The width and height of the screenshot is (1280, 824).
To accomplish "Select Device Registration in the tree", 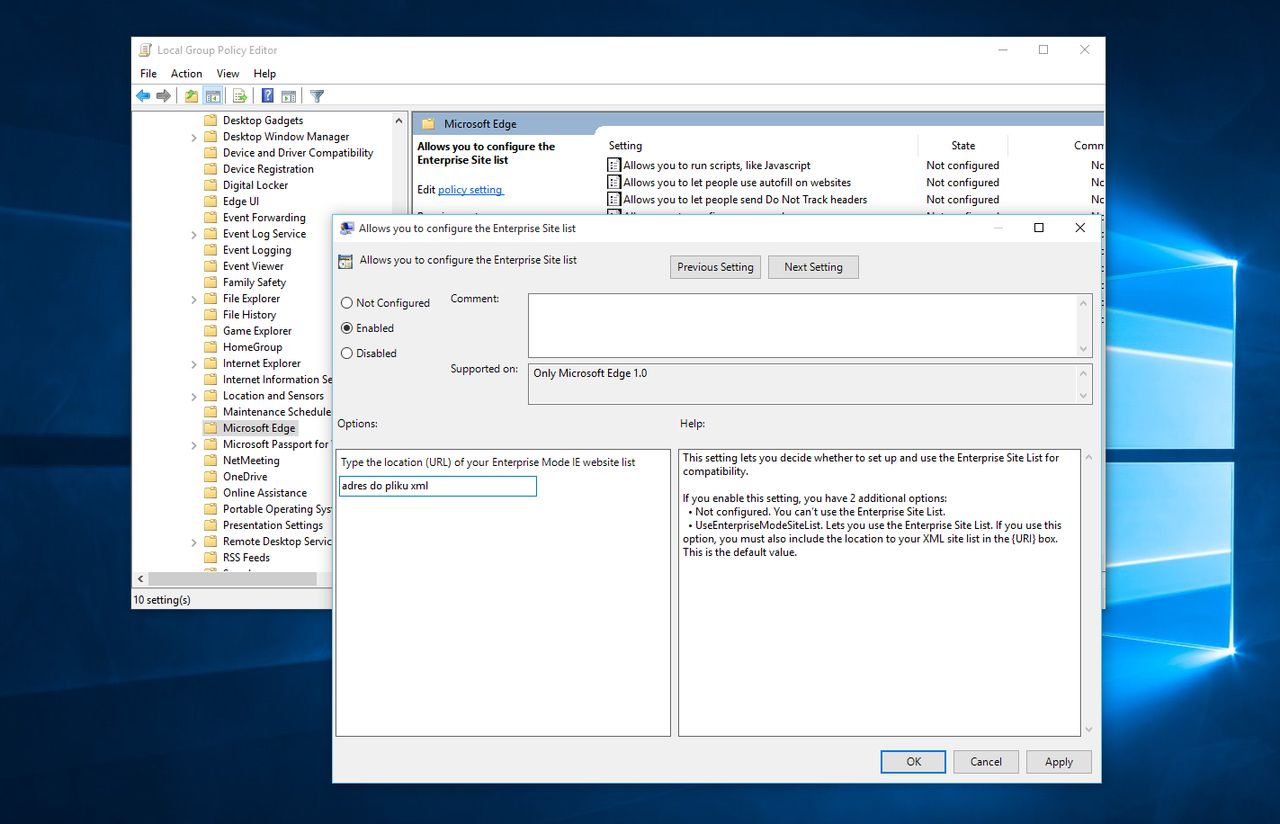I will tap(268, 169).
